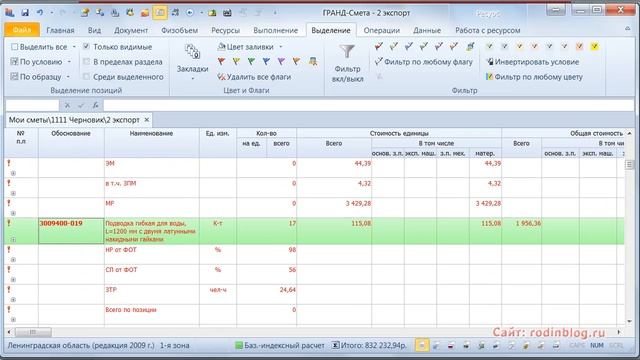
Task: Toggle the По образцу selection option
Action: 36,77
